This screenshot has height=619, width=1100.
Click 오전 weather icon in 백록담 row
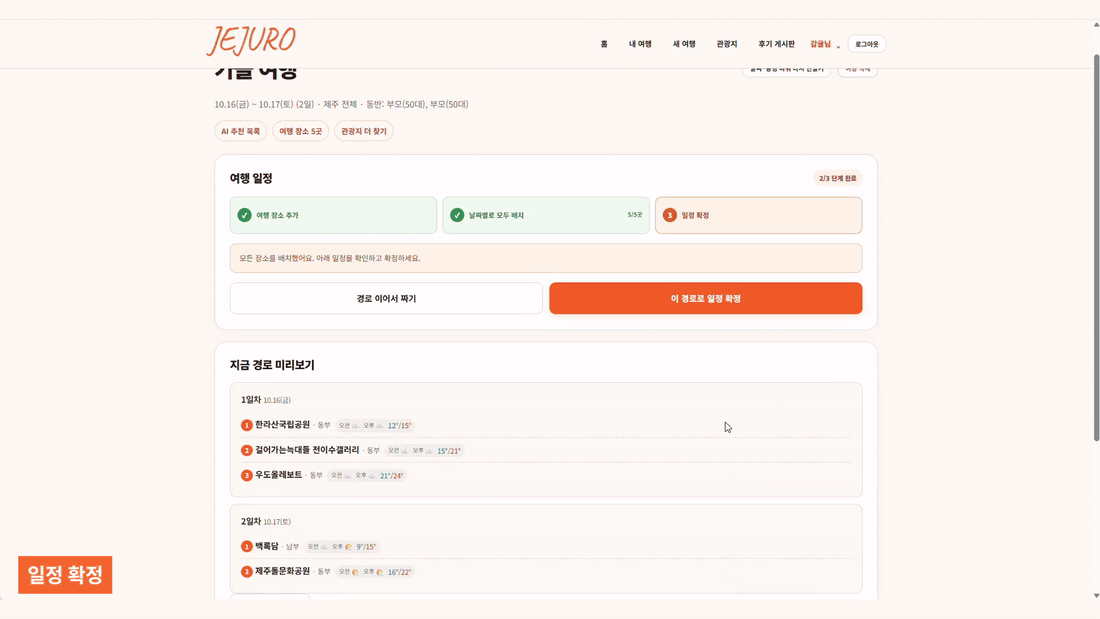click(324, 547)
